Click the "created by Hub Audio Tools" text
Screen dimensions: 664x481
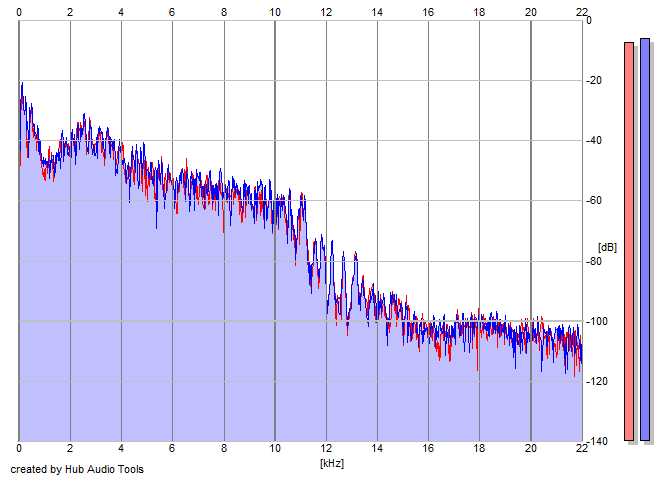77,469
